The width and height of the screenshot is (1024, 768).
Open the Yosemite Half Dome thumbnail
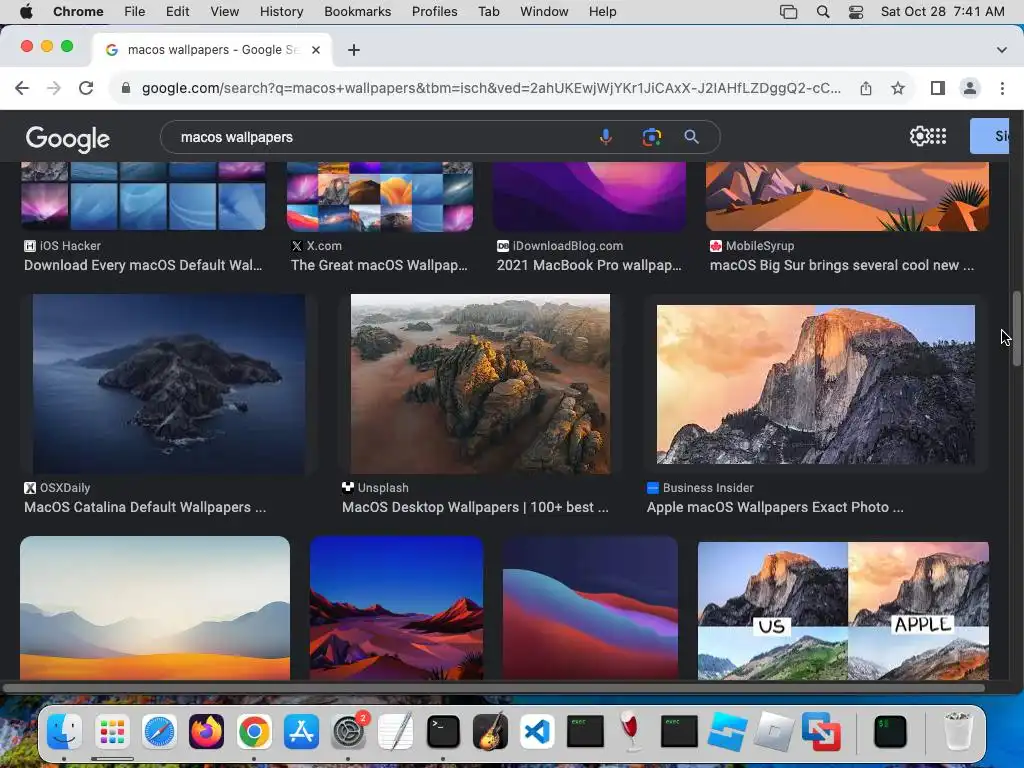click(x=816, y=384)
